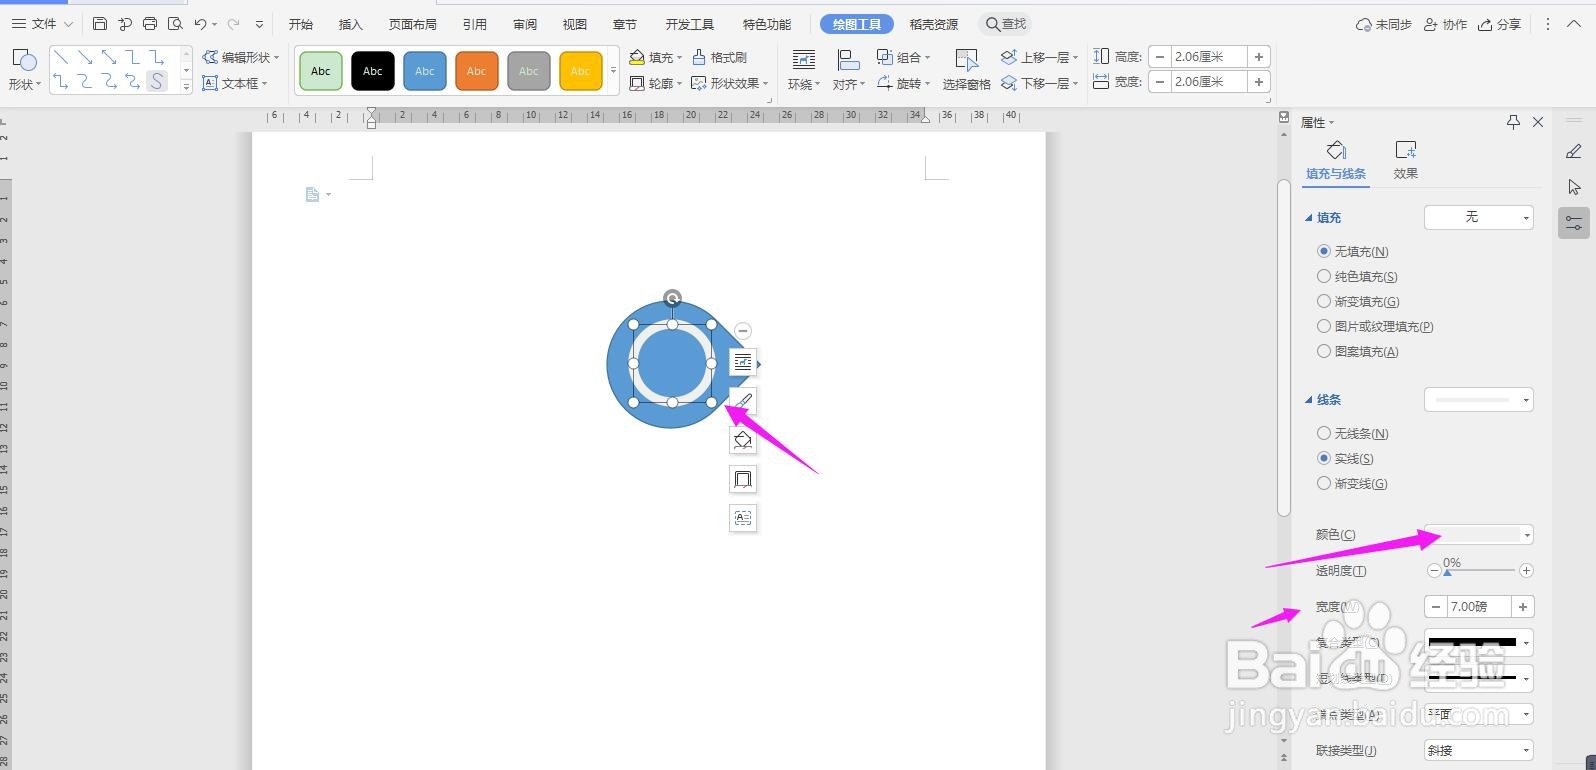Image resolution: width=1596 pixels, height=770 pixels.
Task: Click the selection arrow icon in sidebar
Action: point(1574,187)
